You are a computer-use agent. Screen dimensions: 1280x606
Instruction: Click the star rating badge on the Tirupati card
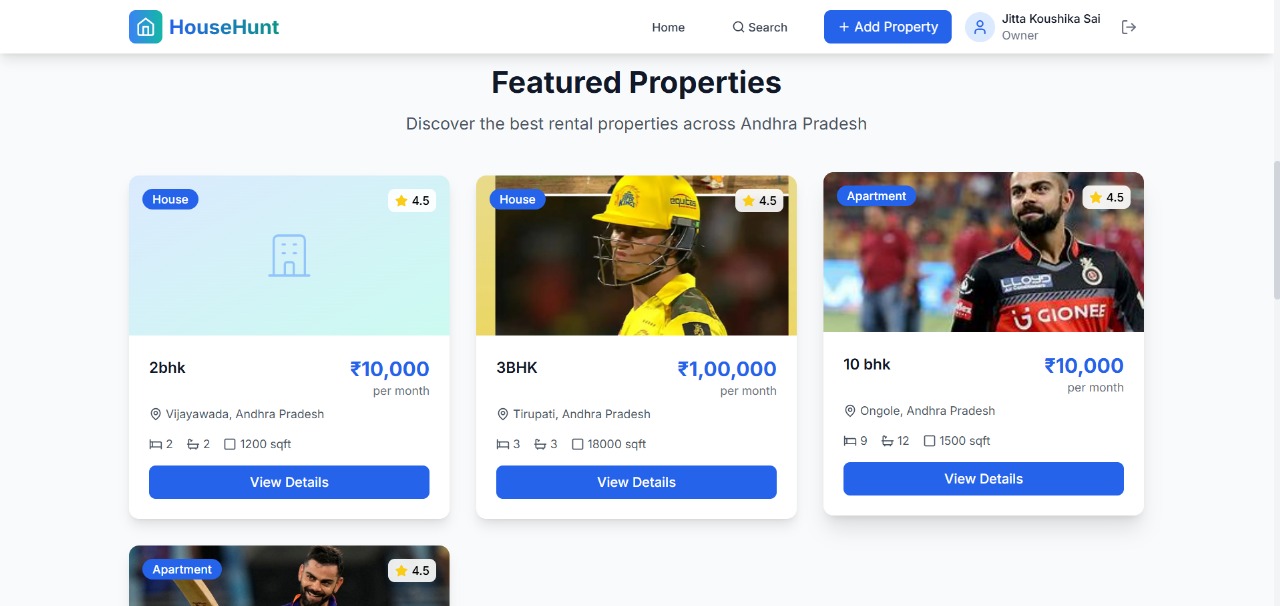tap(759, 201)
